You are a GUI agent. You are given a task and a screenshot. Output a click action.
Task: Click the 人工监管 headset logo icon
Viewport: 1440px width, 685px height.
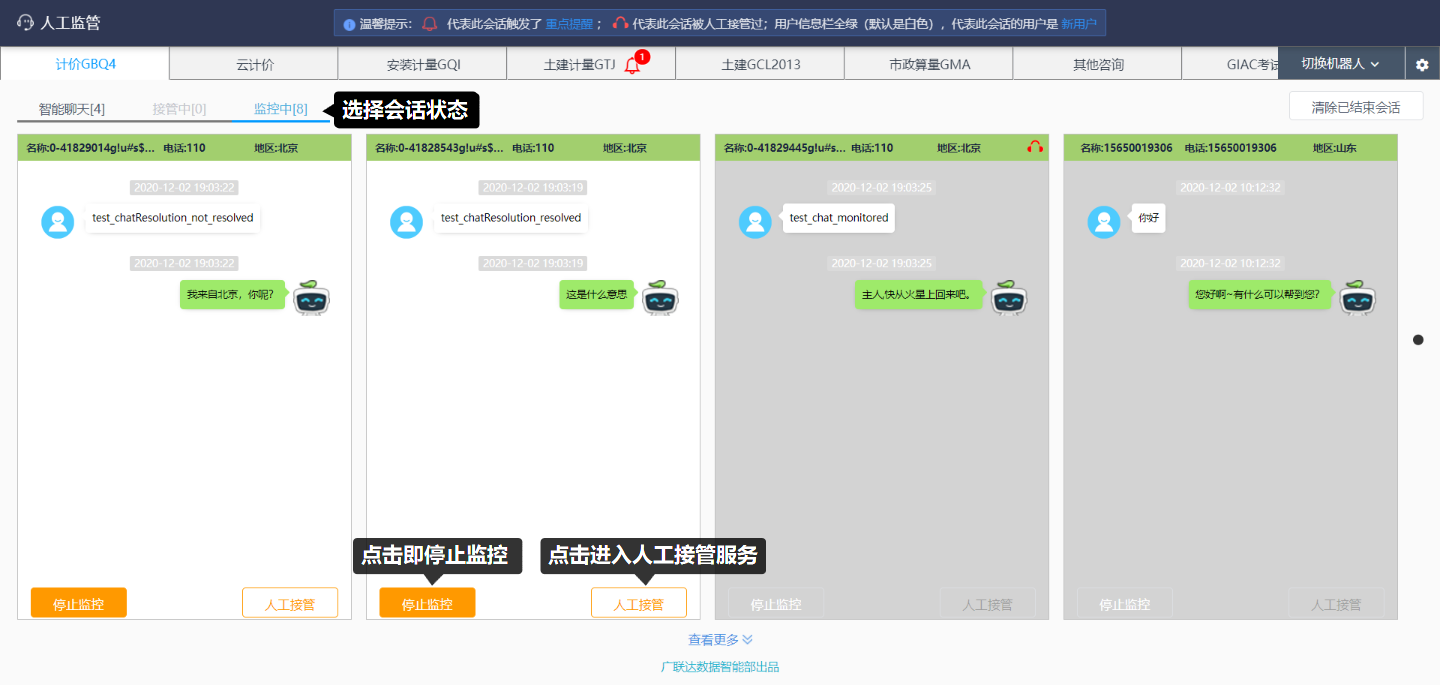point(25,23)
